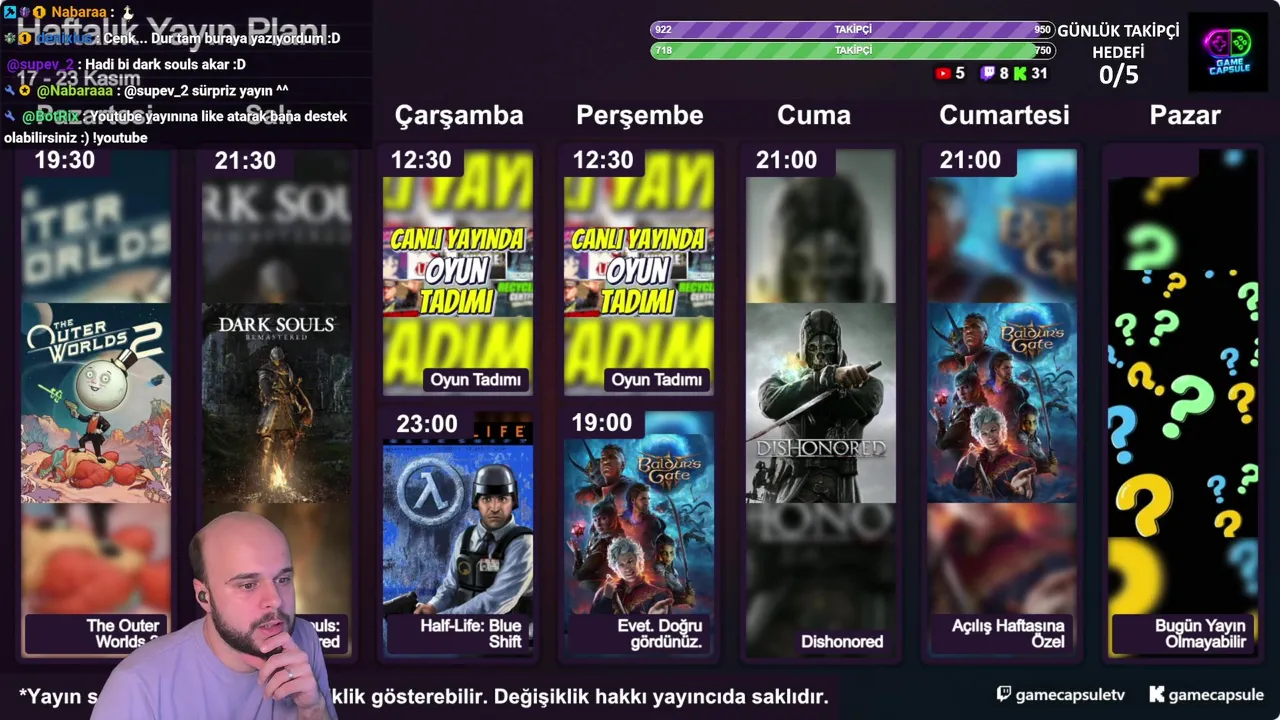The image size is (1280, 720).
Task: Click the Kick icon beside gamecapsule footer
Action: (x=1156, y=694)
